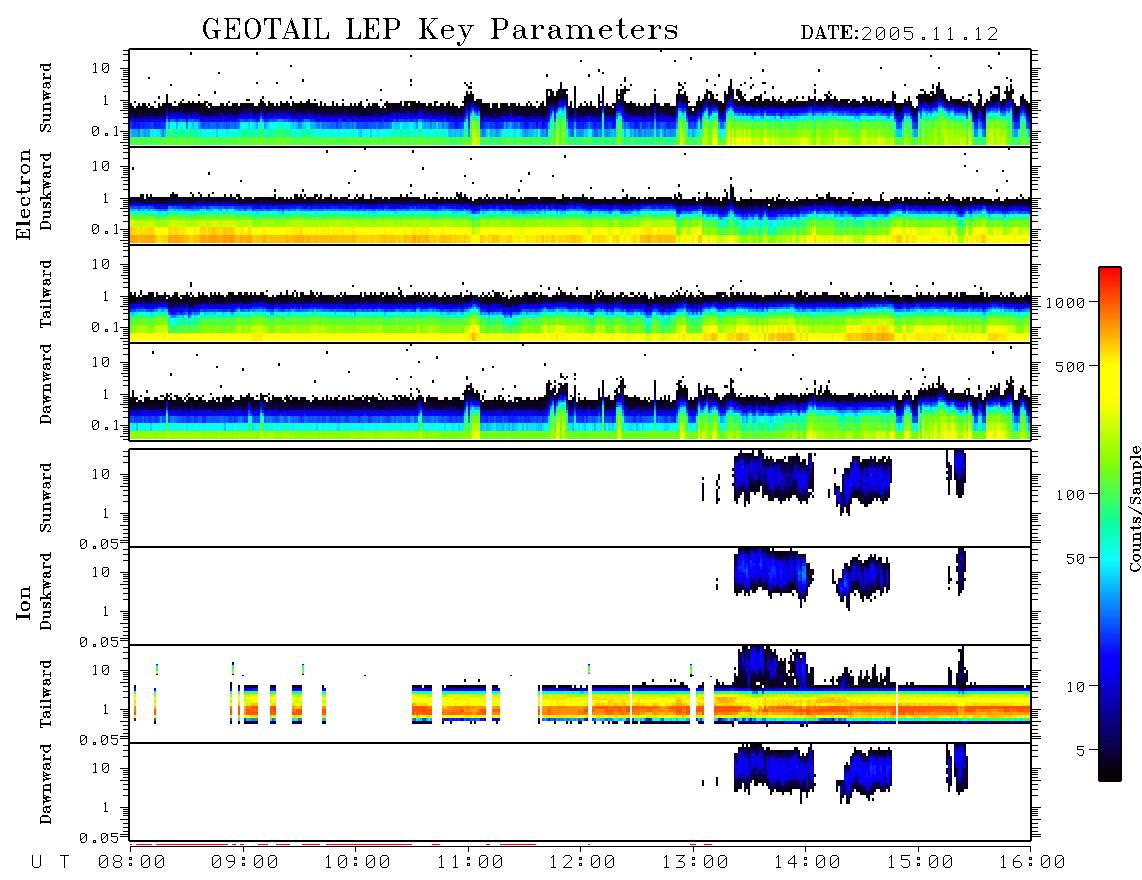The image size is (1142, 880).
Task: Click the Electron Sunward spectrogram panel
Action: [580, 98]
